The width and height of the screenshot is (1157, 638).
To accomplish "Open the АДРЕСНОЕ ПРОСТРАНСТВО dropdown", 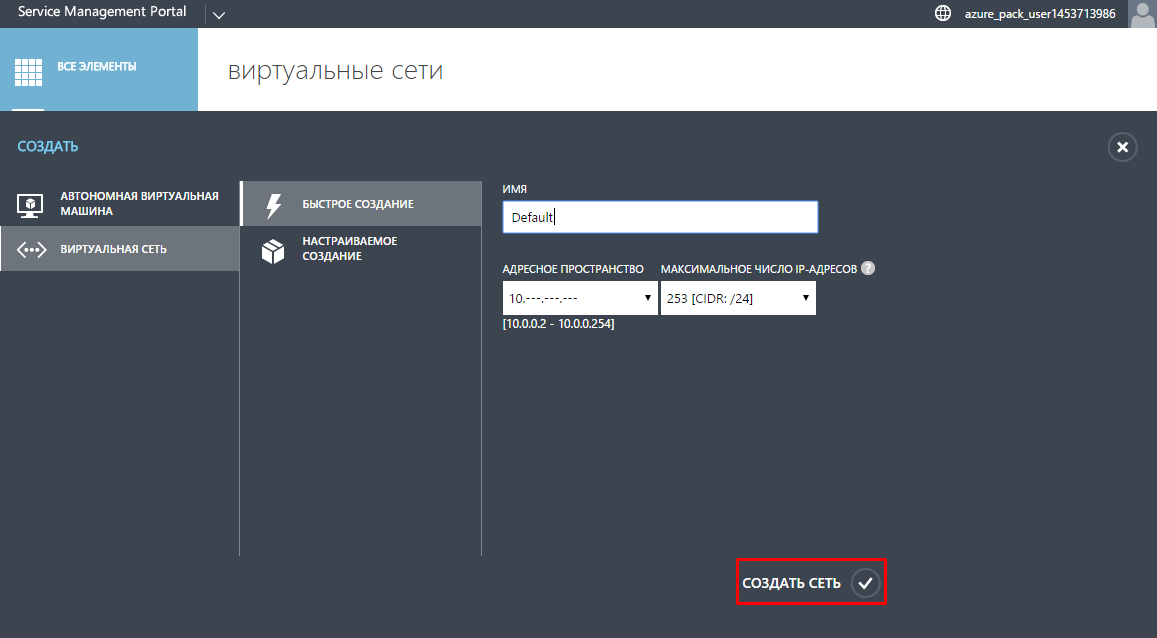I will coord(580,298).
